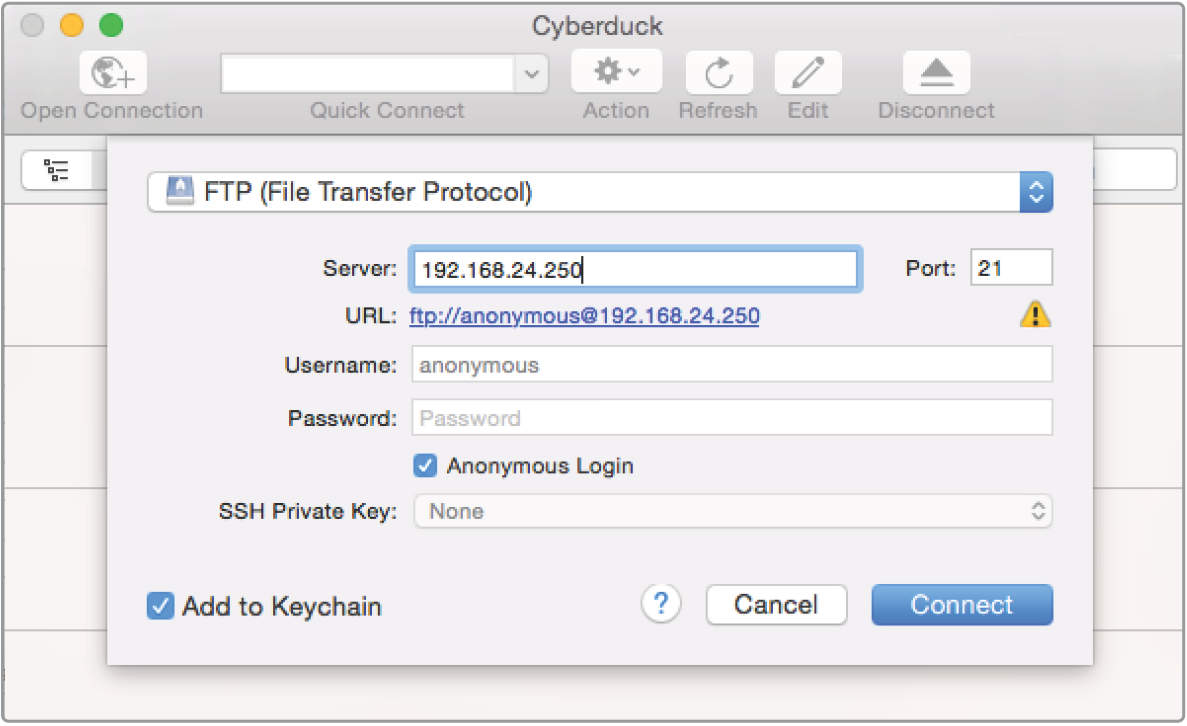Screen dimensions: 1187x726
Task: Open help with the question mark button
Action: point(661,604)
